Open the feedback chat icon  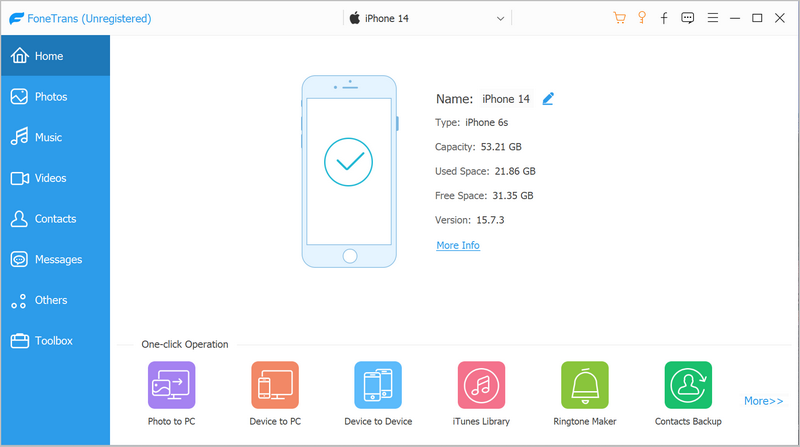coord(687,18)
